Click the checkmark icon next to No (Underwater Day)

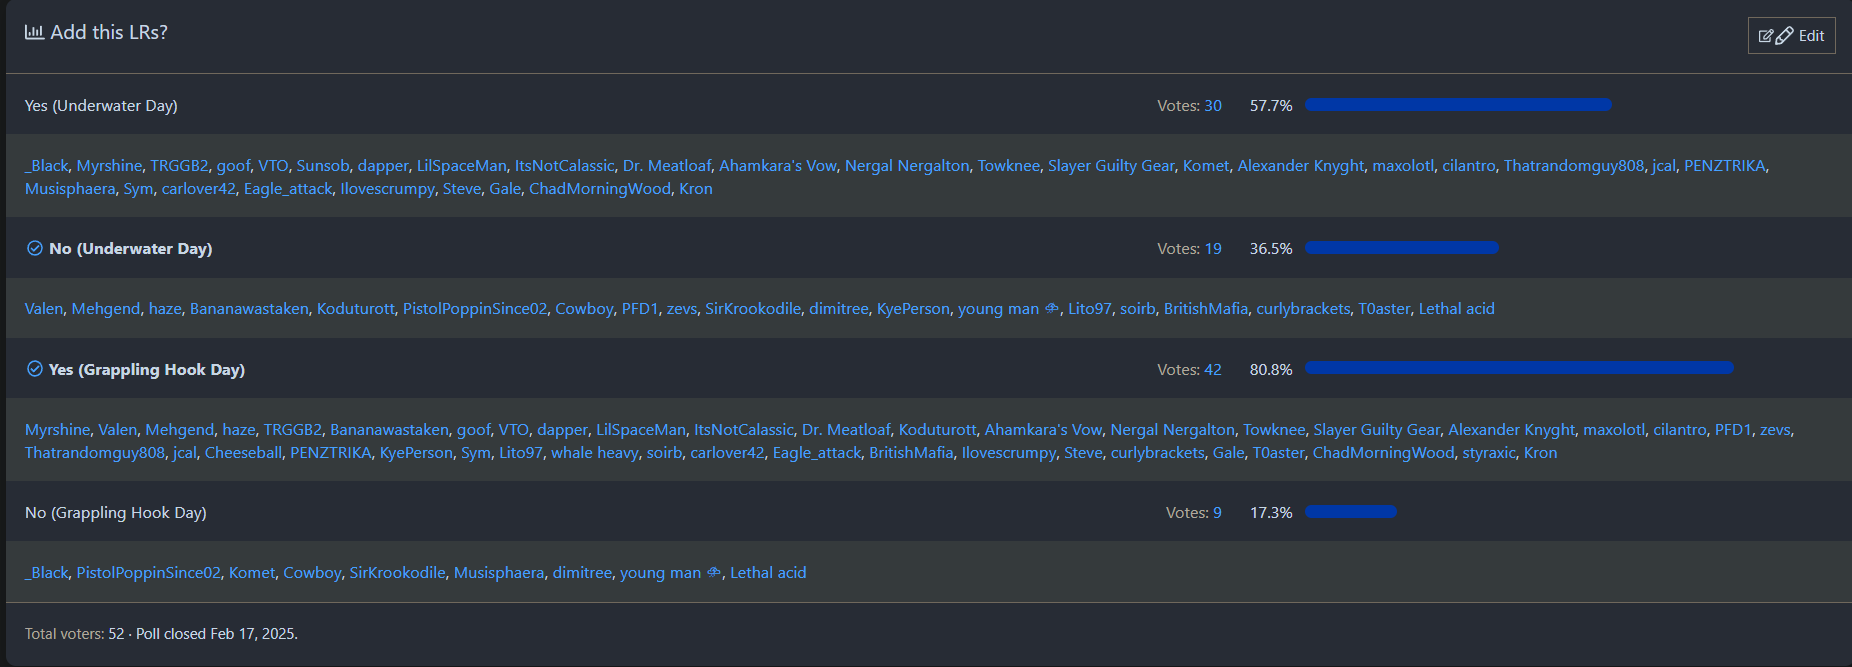pyautogui.click(x=35, y=248)
